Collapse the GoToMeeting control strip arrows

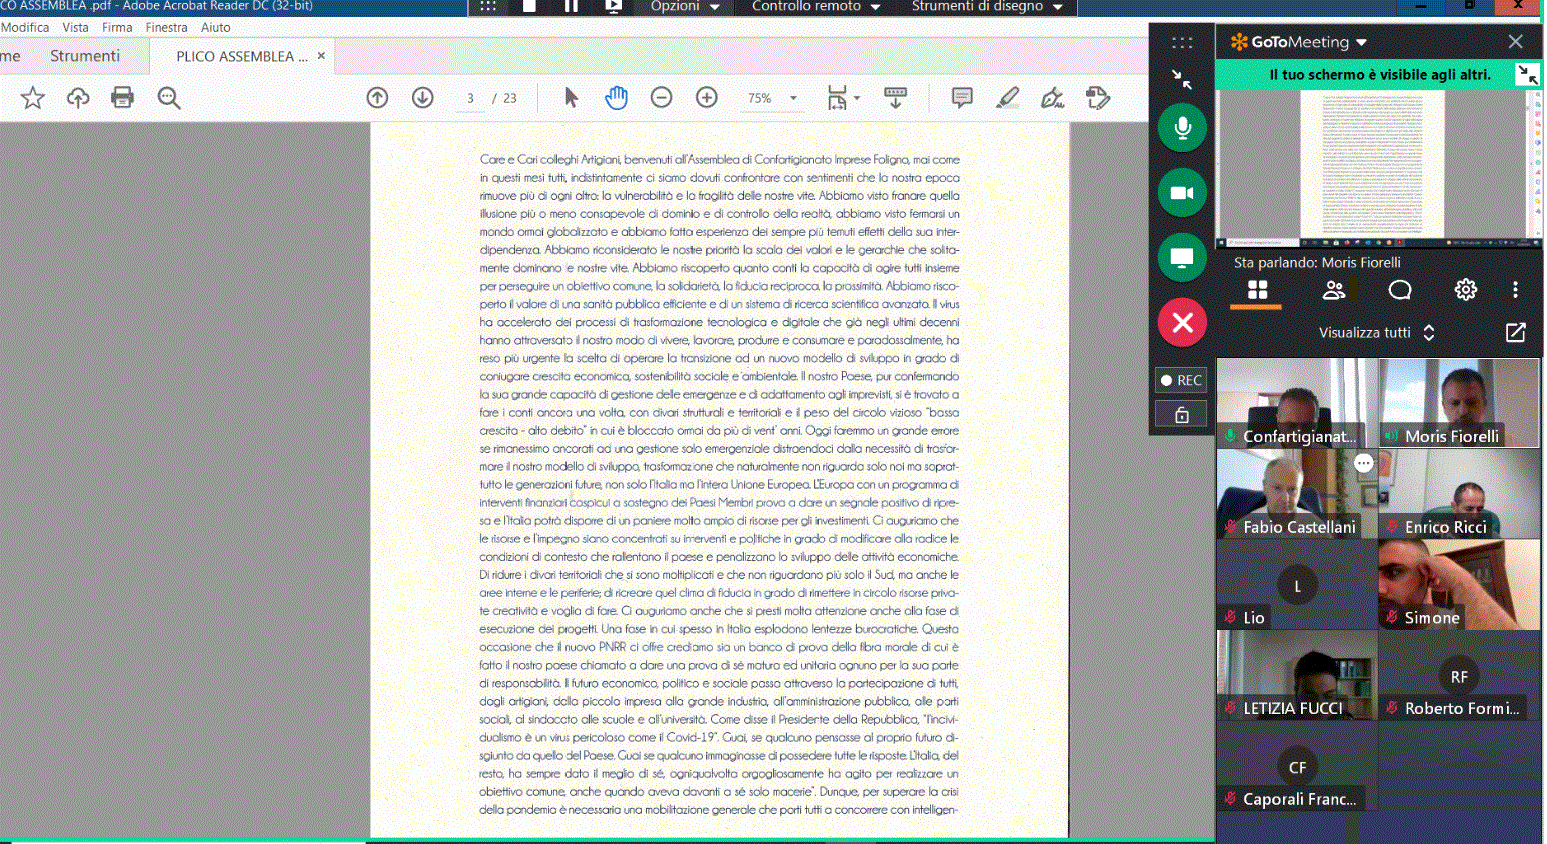tap(1182, 79)
